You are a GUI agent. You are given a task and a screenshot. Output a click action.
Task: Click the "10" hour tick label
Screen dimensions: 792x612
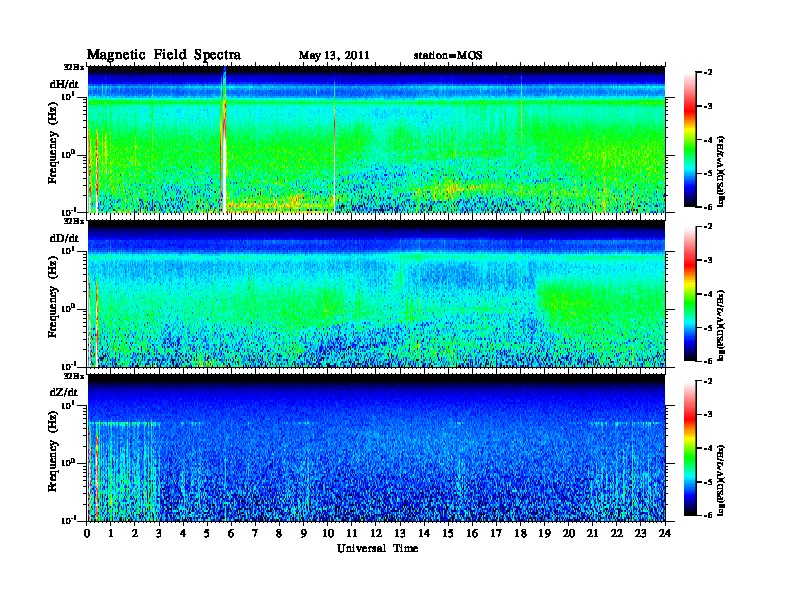pyautogui.click(x=328, y=534)
